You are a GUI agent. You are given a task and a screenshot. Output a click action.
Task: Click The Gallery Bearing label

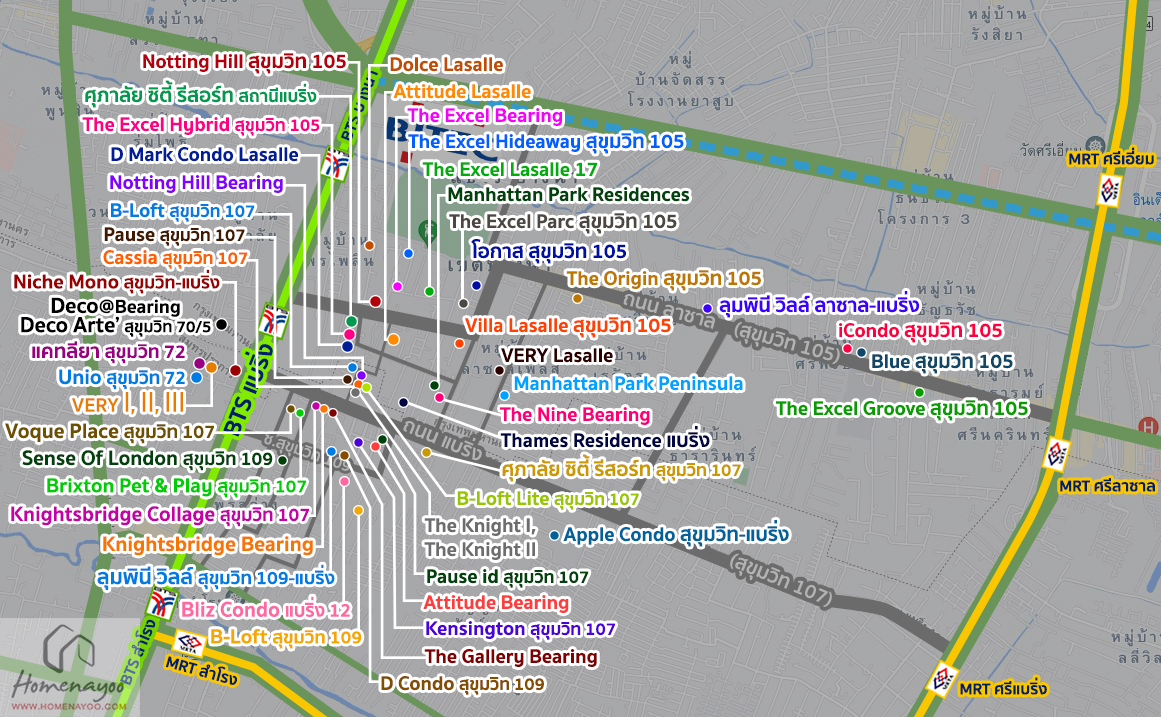point(511,657)
